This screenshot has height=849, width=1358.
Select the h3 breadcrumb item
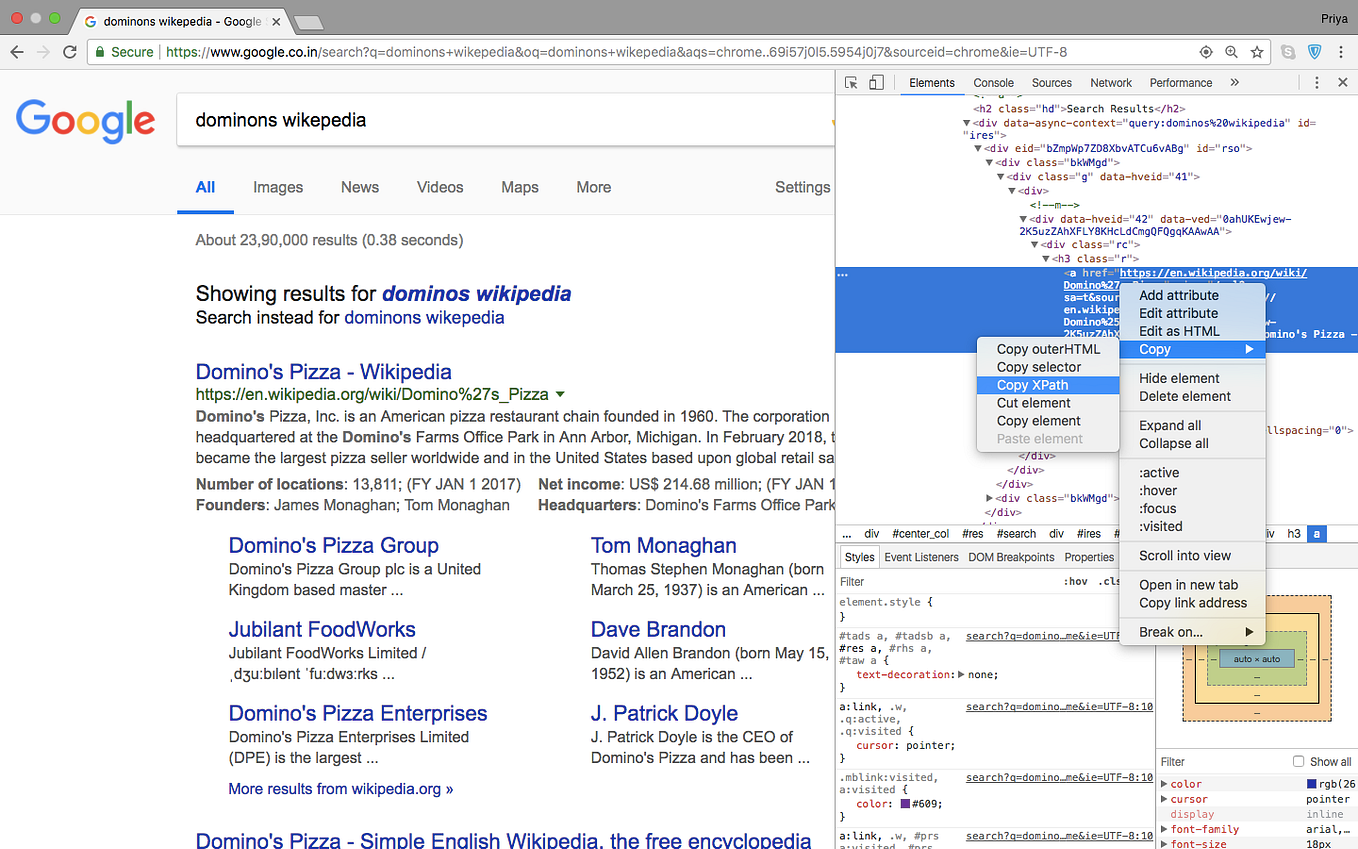pyautogui.click(x=1294, y=534)
